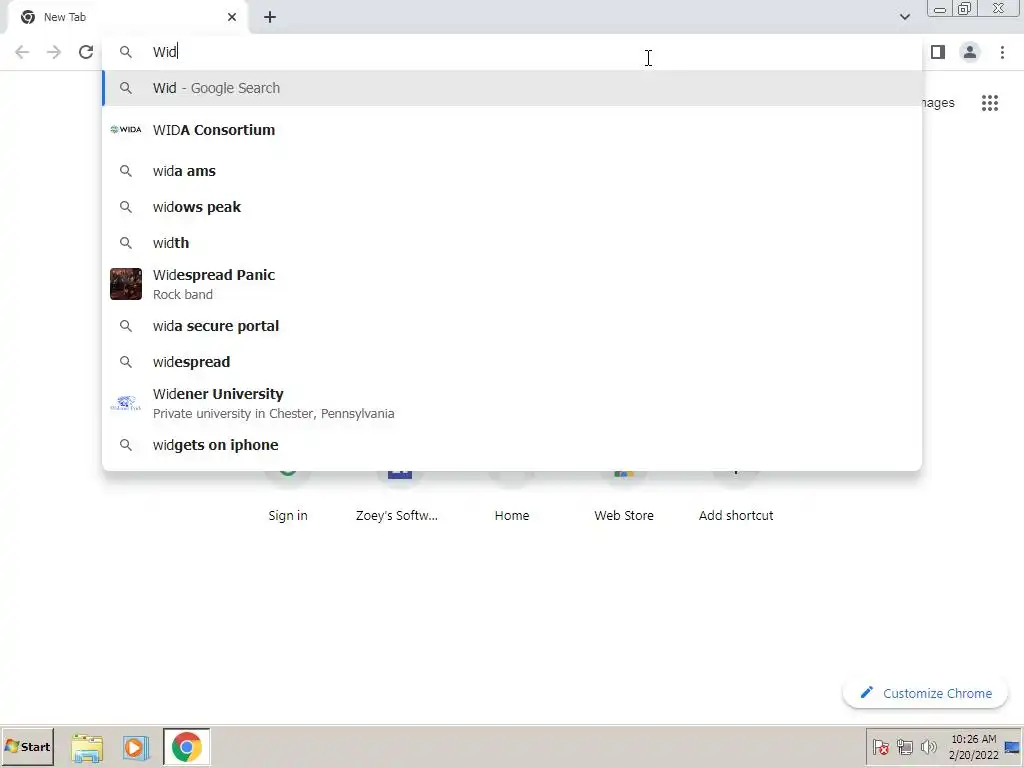Open the Widespread Panic rock band suggestion

click(512, 284)
